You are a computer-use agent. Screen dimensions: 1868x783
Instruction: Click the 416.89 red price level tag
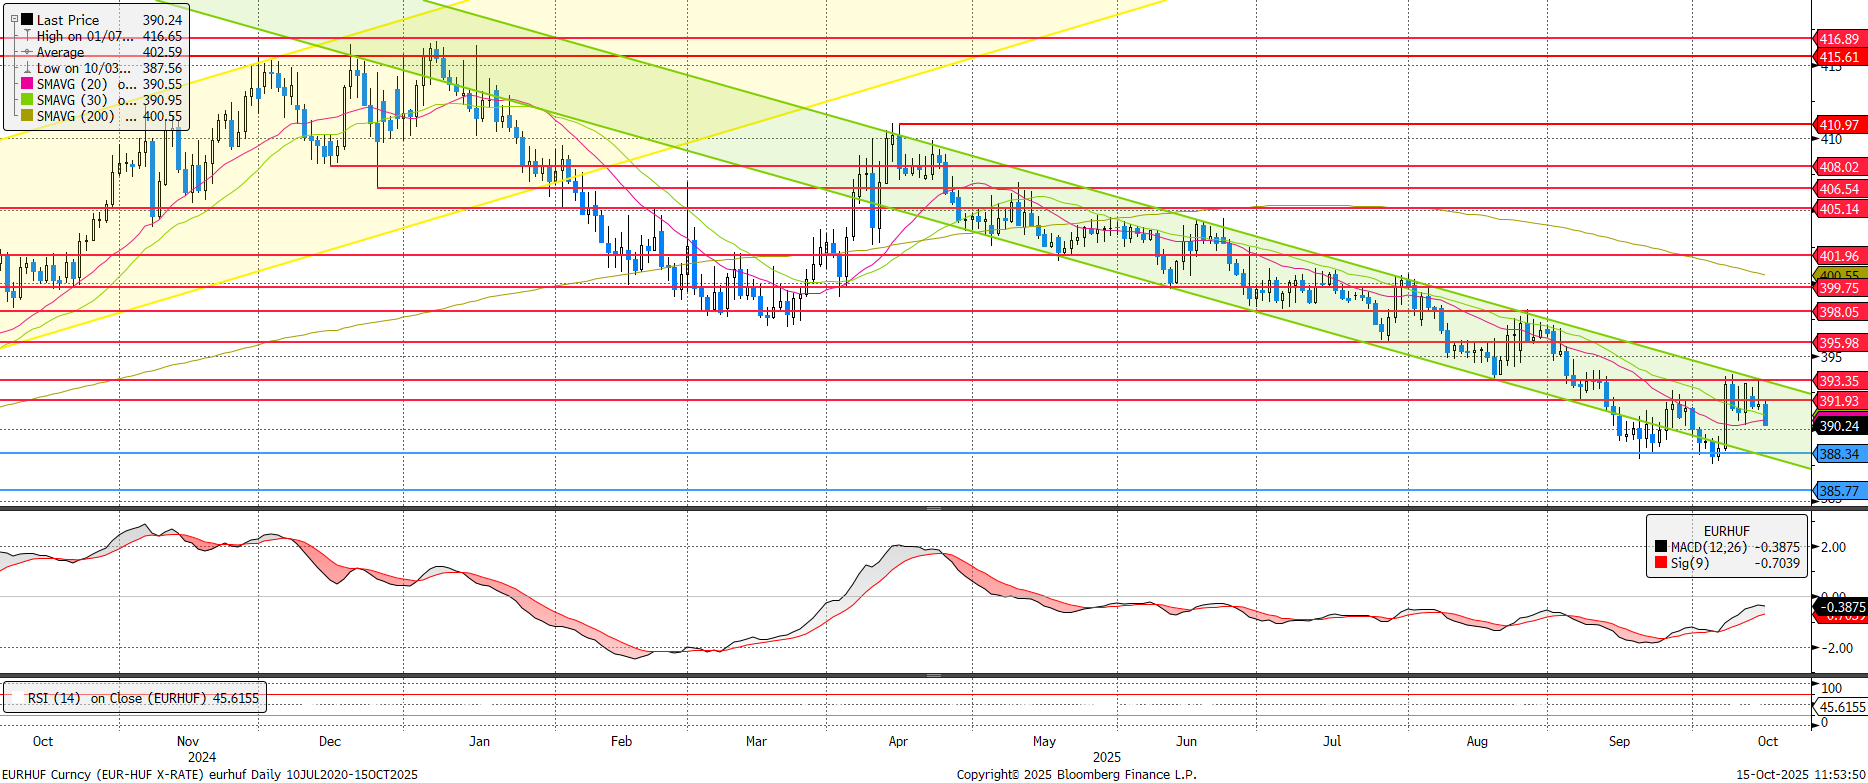click(1838, 39)
